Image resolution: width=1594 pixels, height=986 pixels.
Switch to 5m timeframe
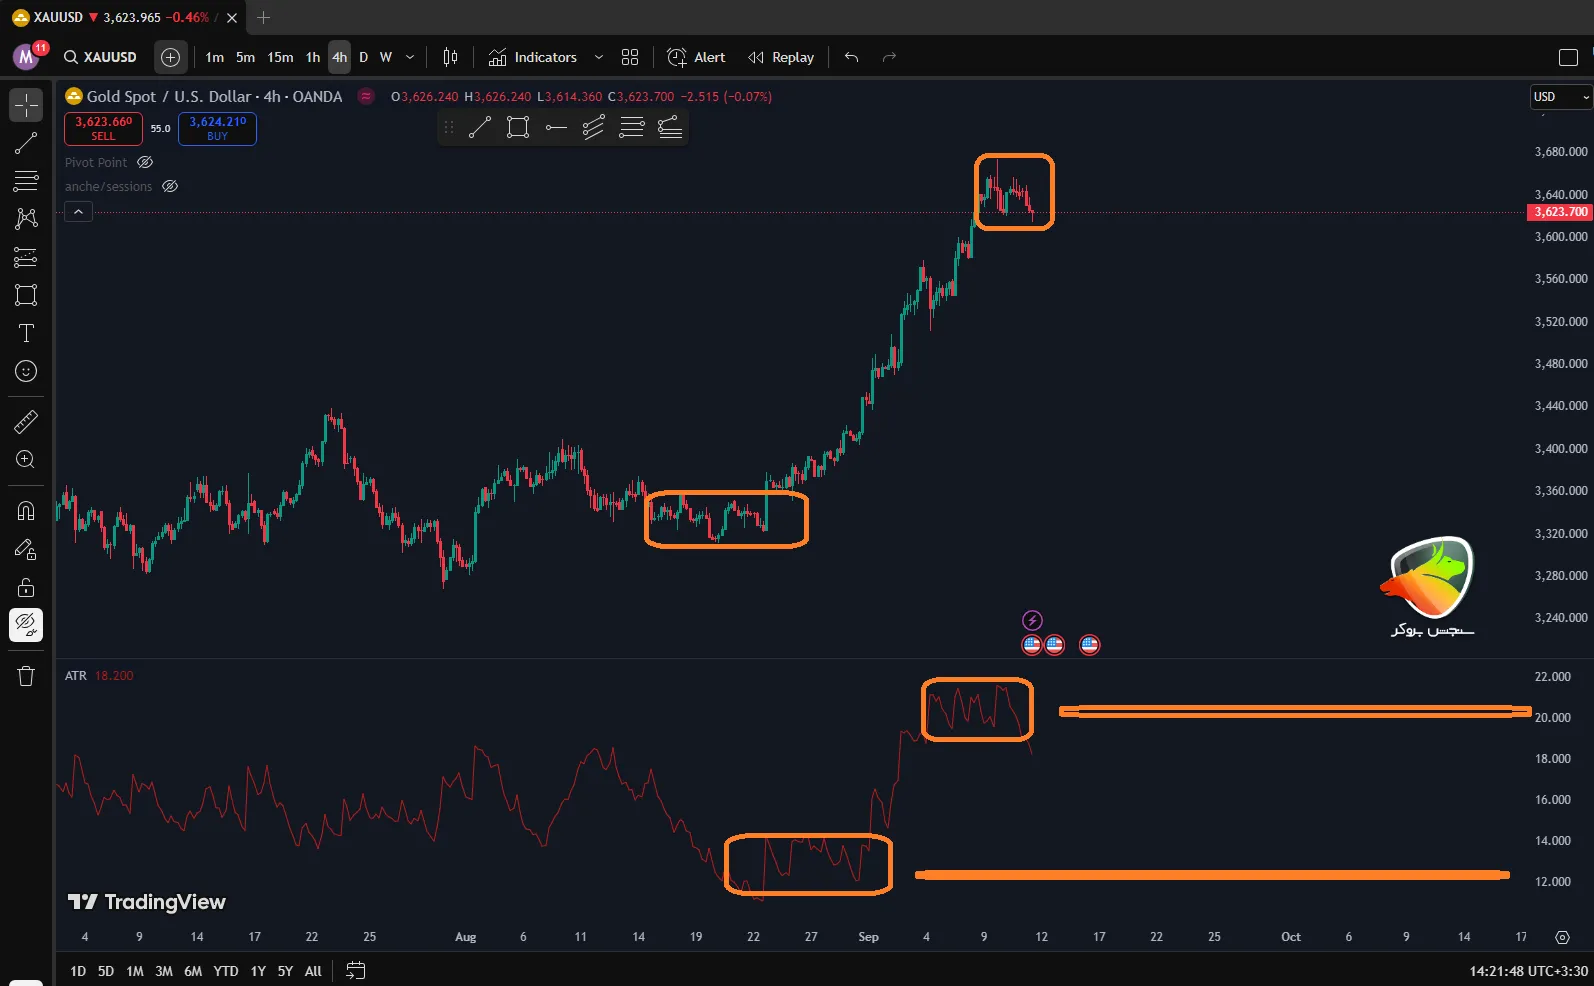coord(245,57)
